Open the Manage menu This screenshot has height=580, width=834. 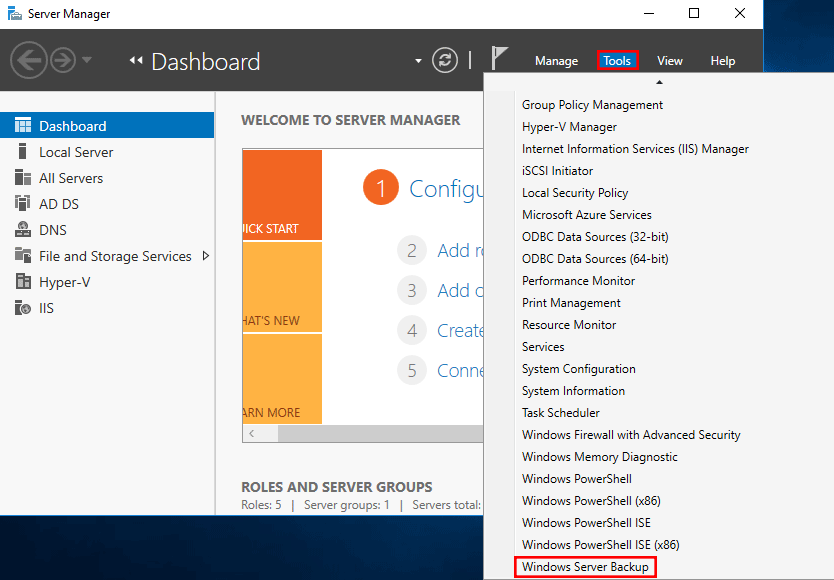click(556, 61)
